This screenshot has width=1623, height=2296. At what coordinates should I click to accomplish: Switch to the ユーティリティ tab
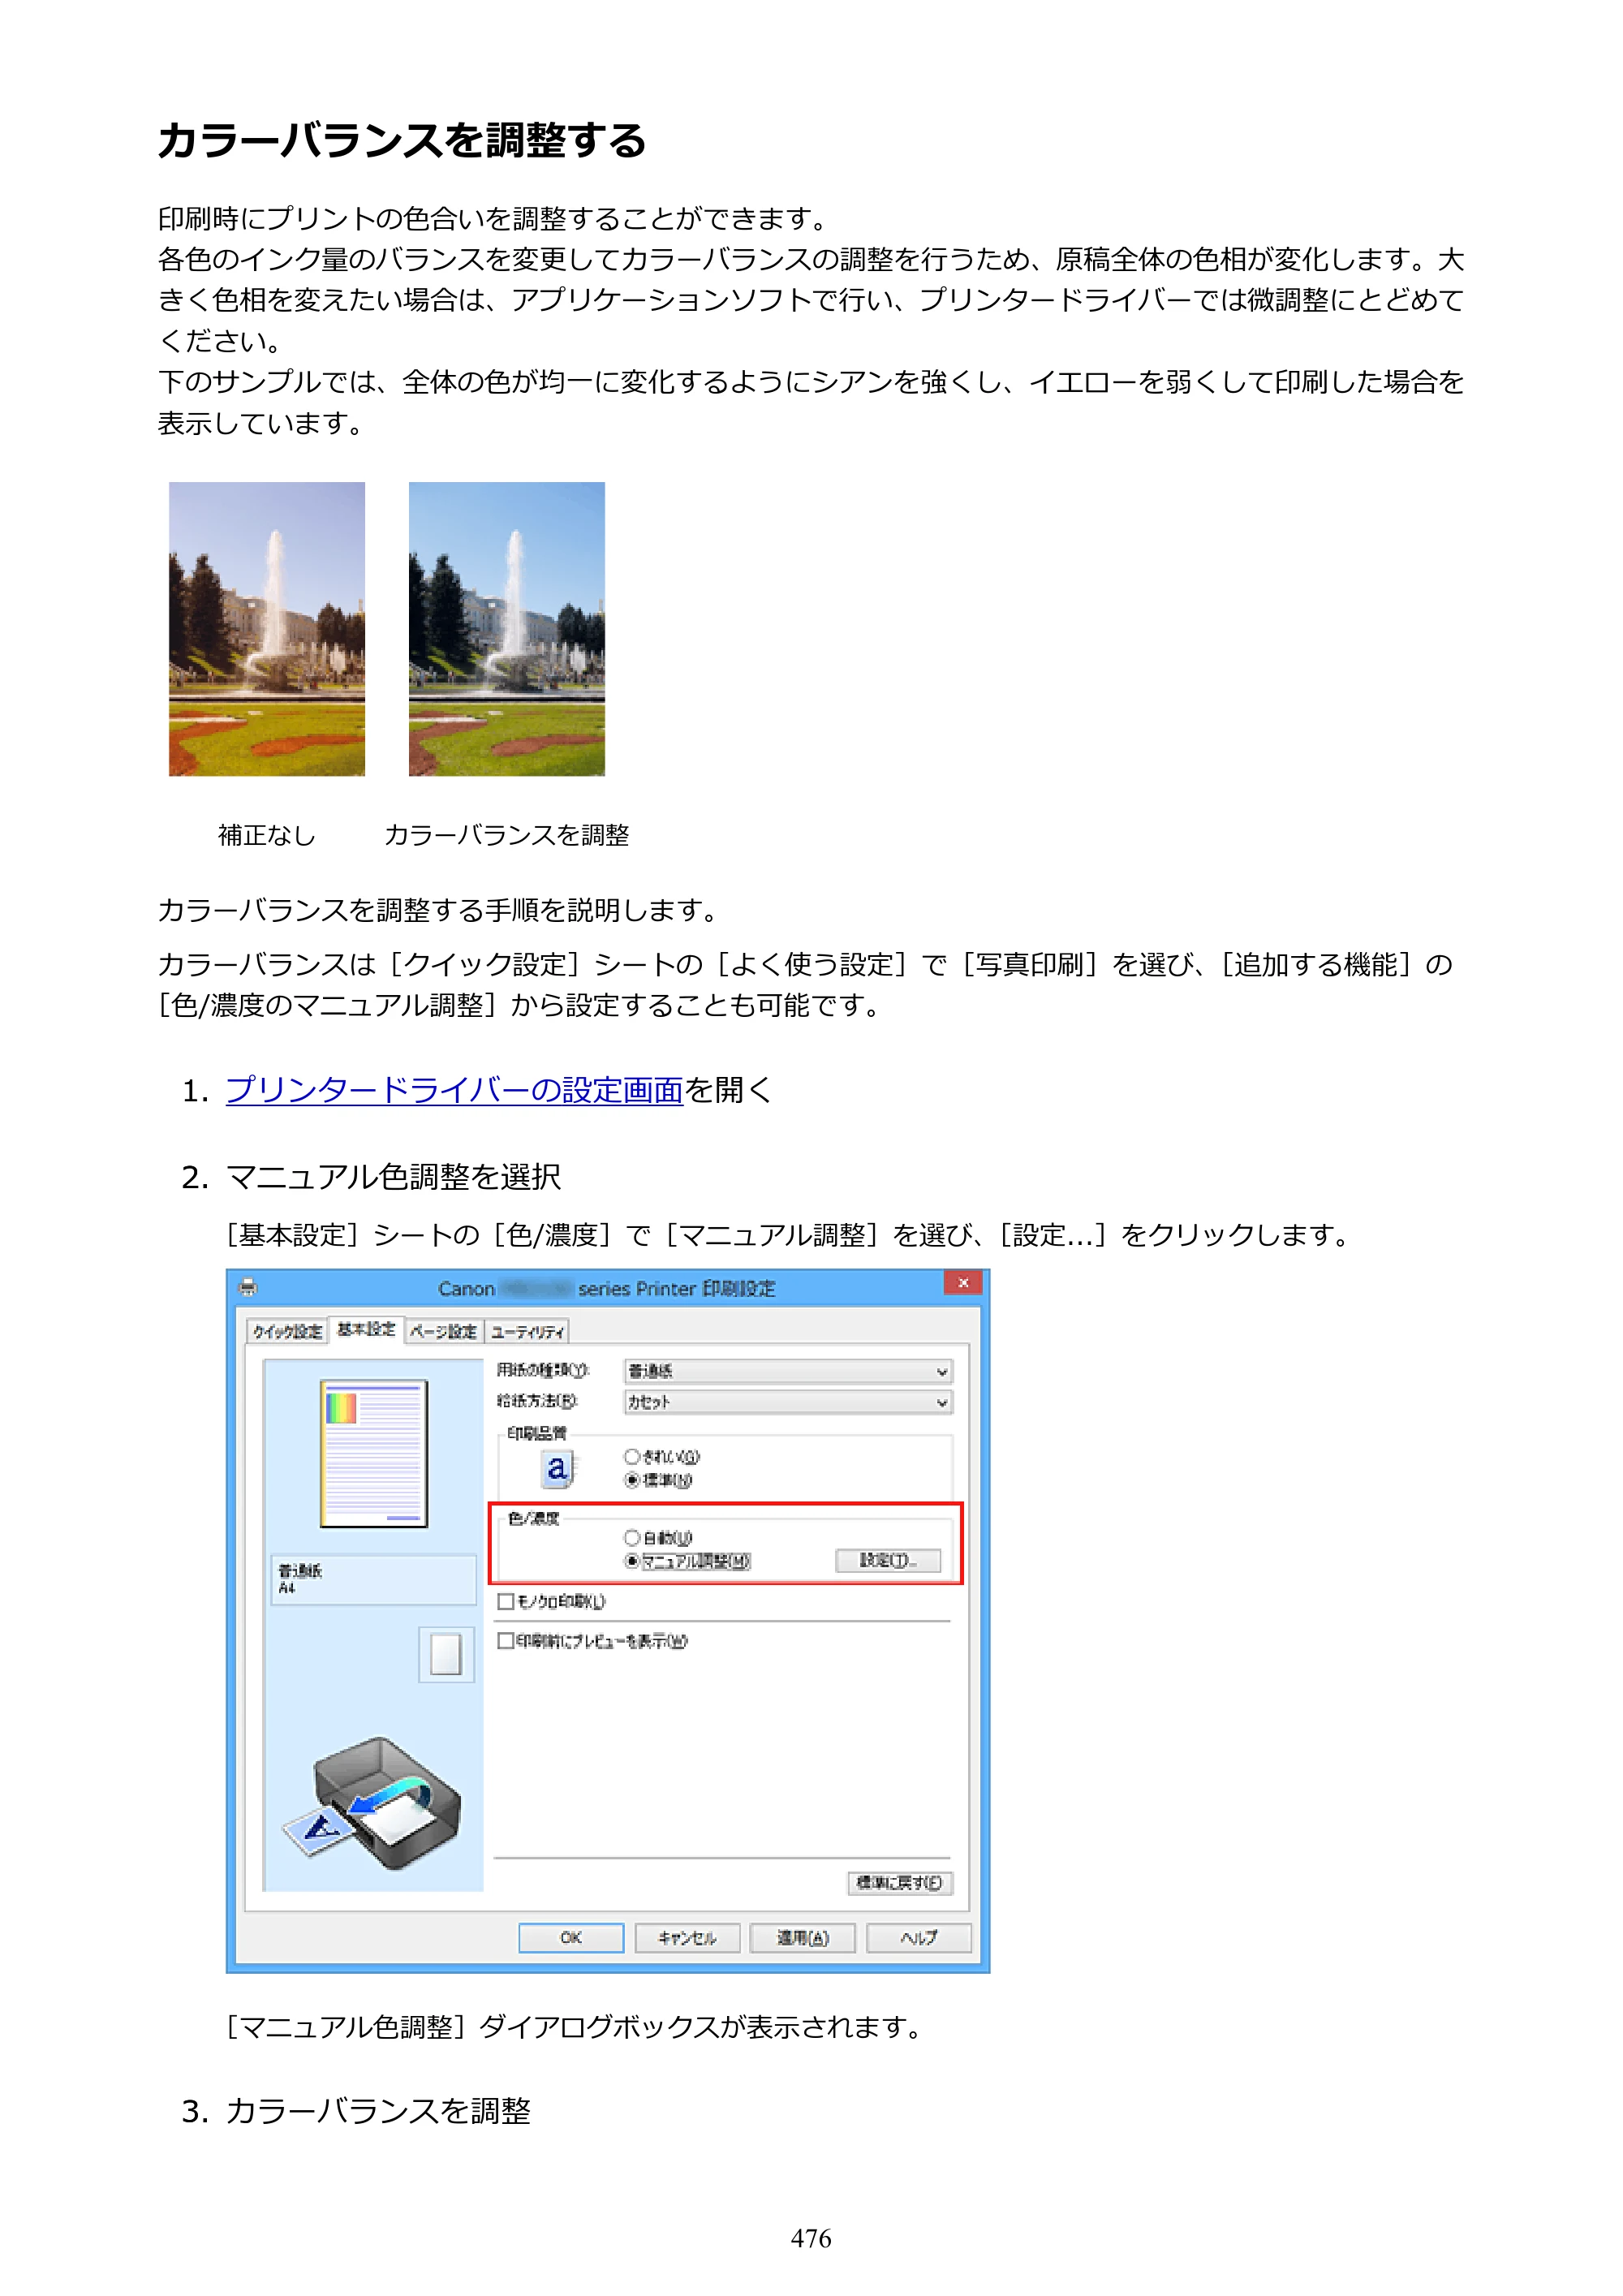point(527,1331)
